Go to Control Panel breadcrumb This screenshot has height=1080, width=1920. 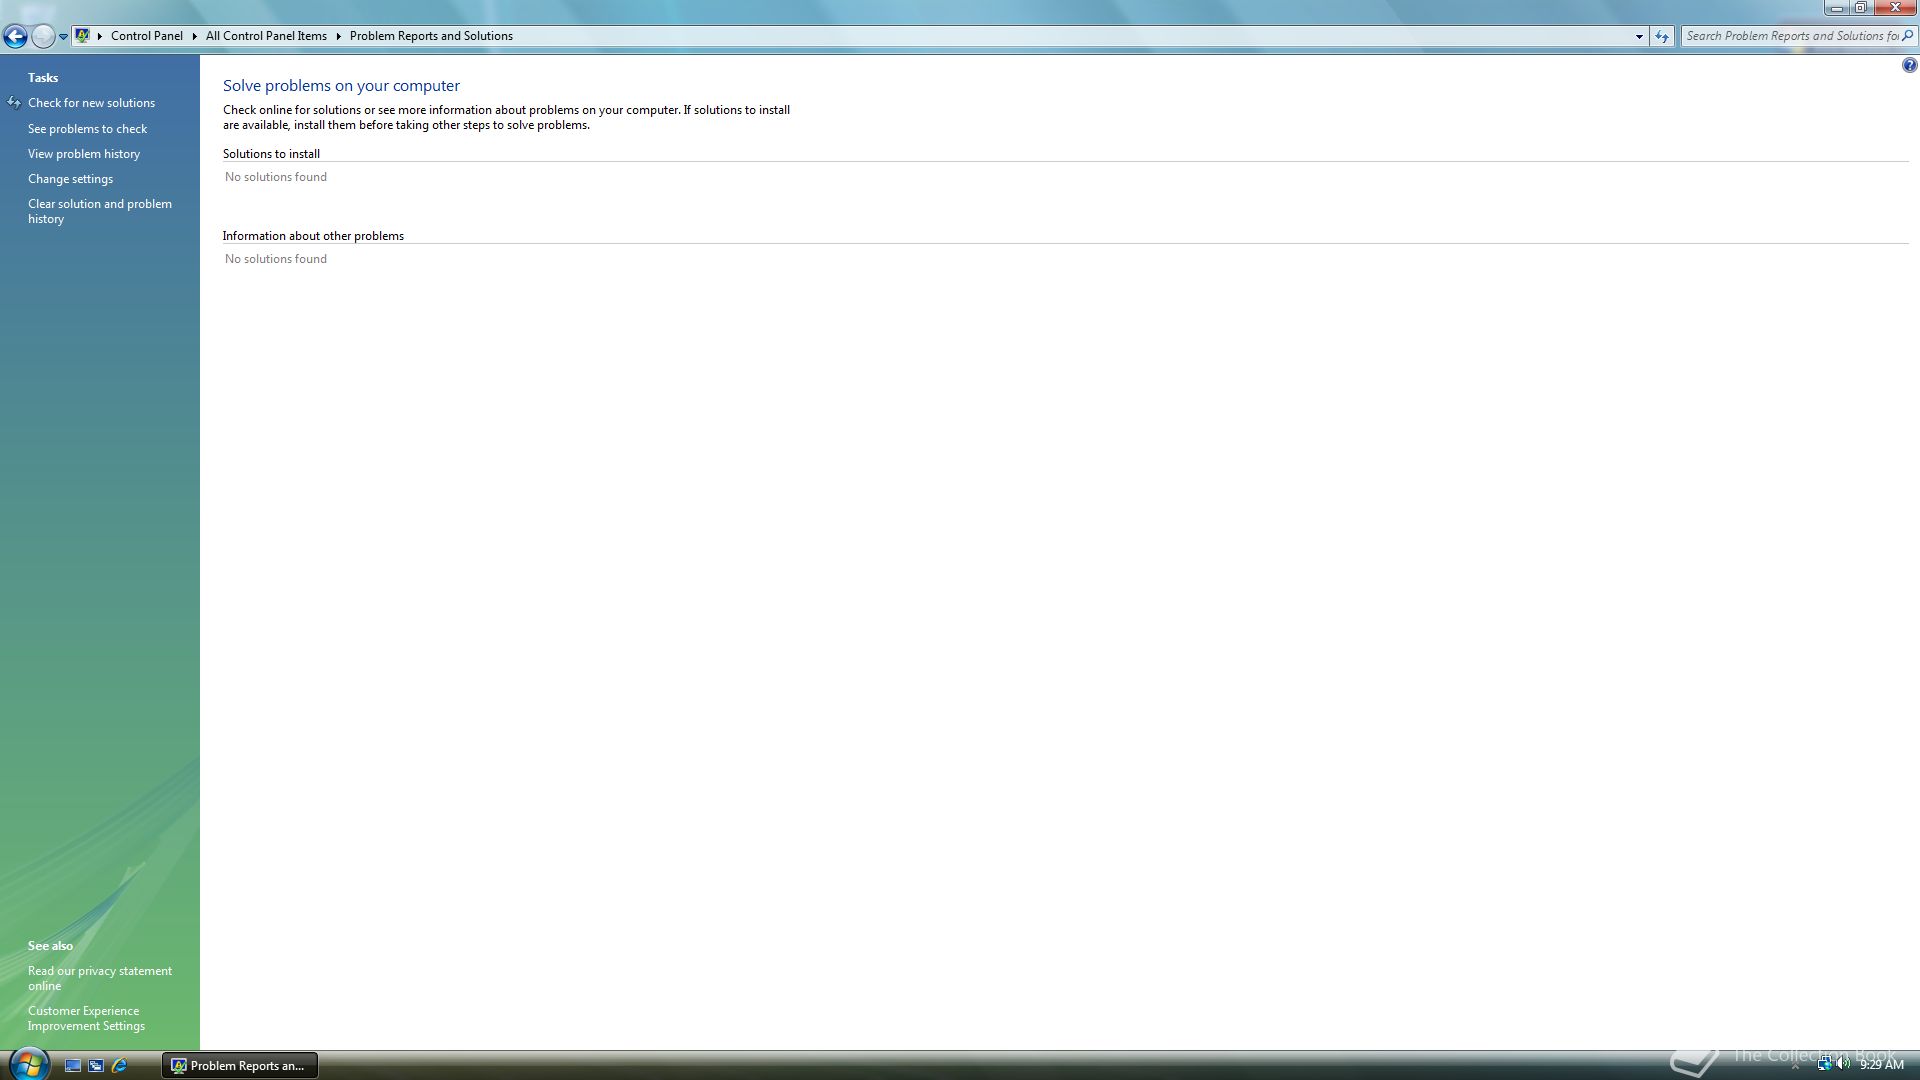coord(147,36)
